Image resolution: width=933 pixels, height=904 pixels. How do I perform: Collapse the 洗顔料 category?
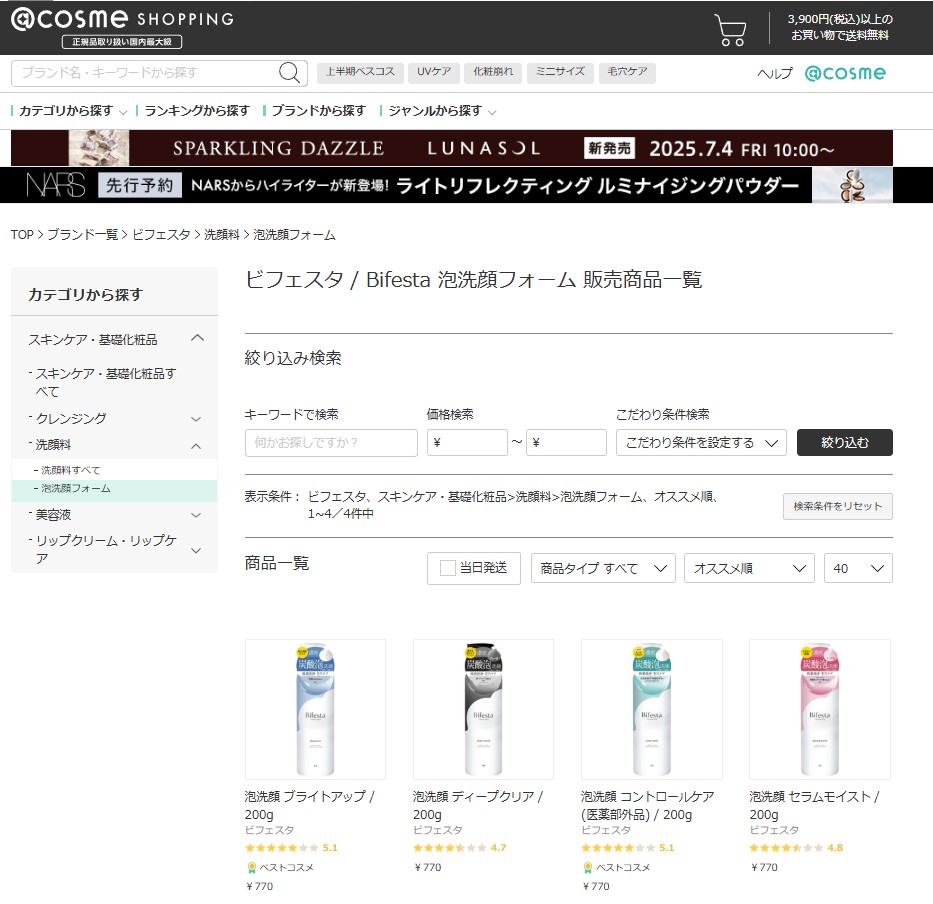click(x=196, y=446)
